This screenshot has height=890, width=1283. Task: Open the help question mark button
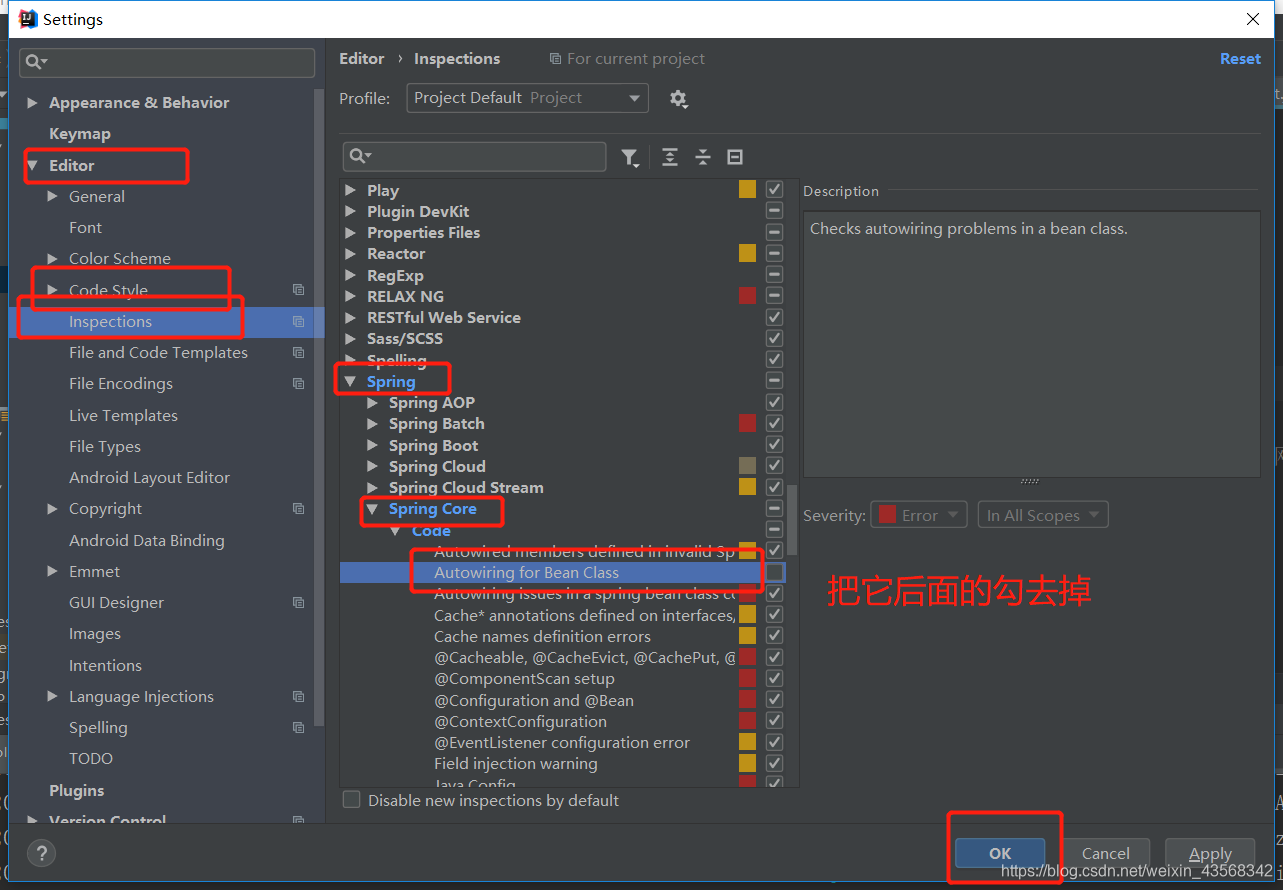click(x=40, y=853)
